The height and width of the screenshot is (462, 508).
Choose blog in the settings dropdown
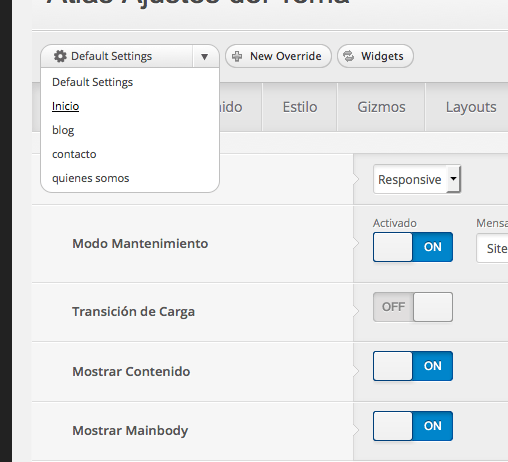click(x=63, y=130)
